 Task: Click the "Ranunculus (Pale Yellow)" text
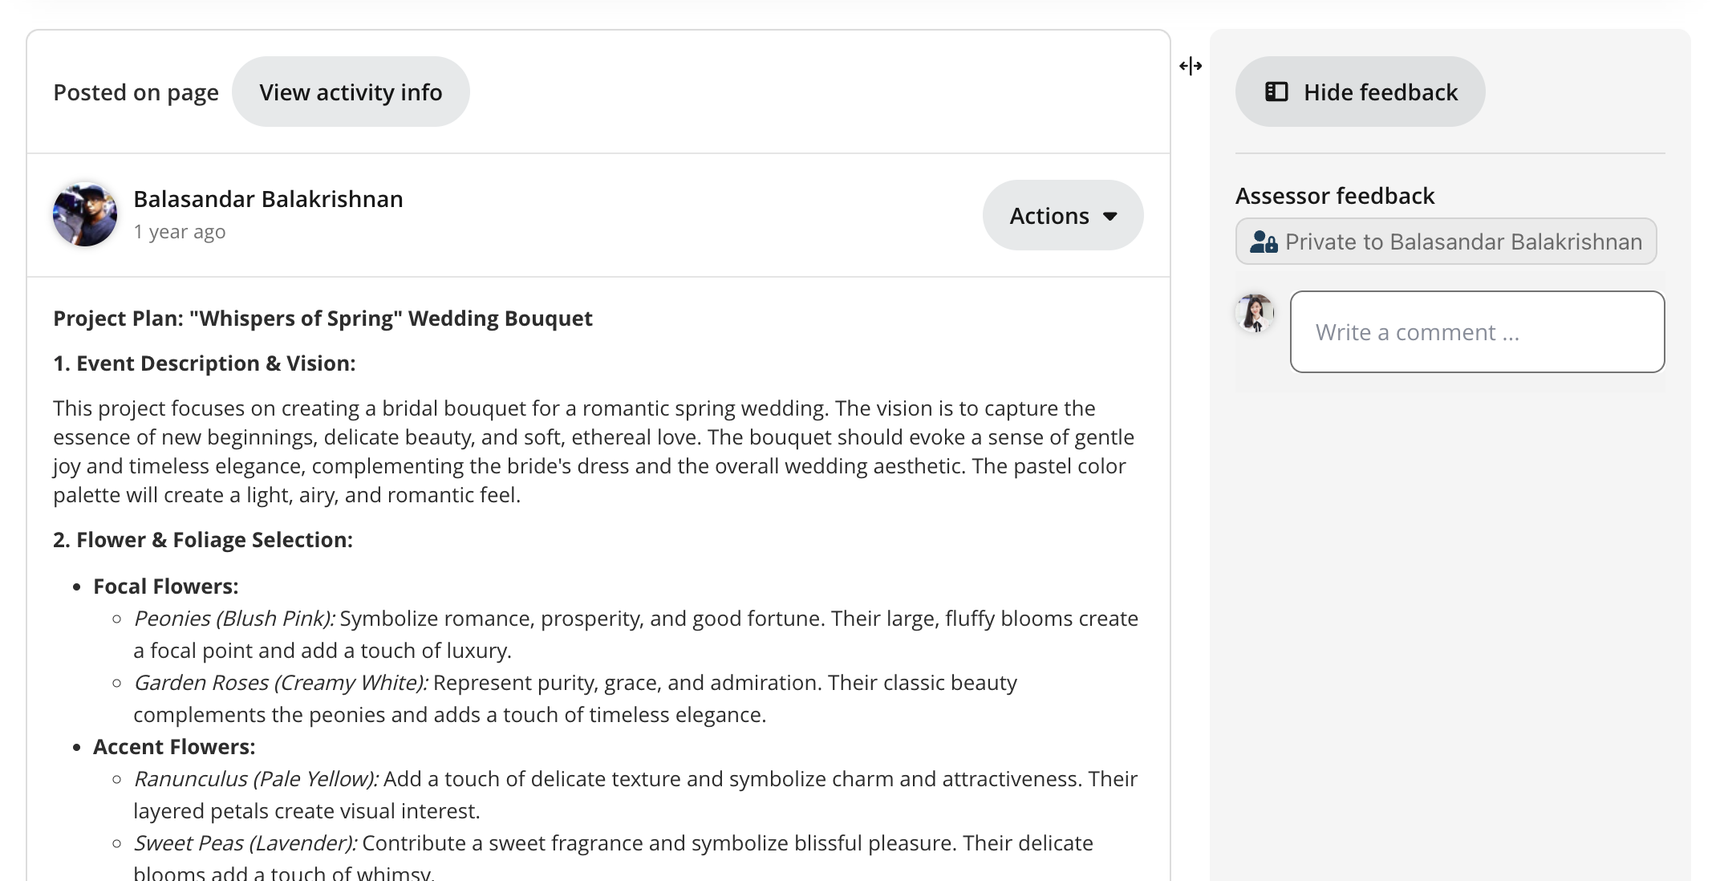[x=256, y=779]
